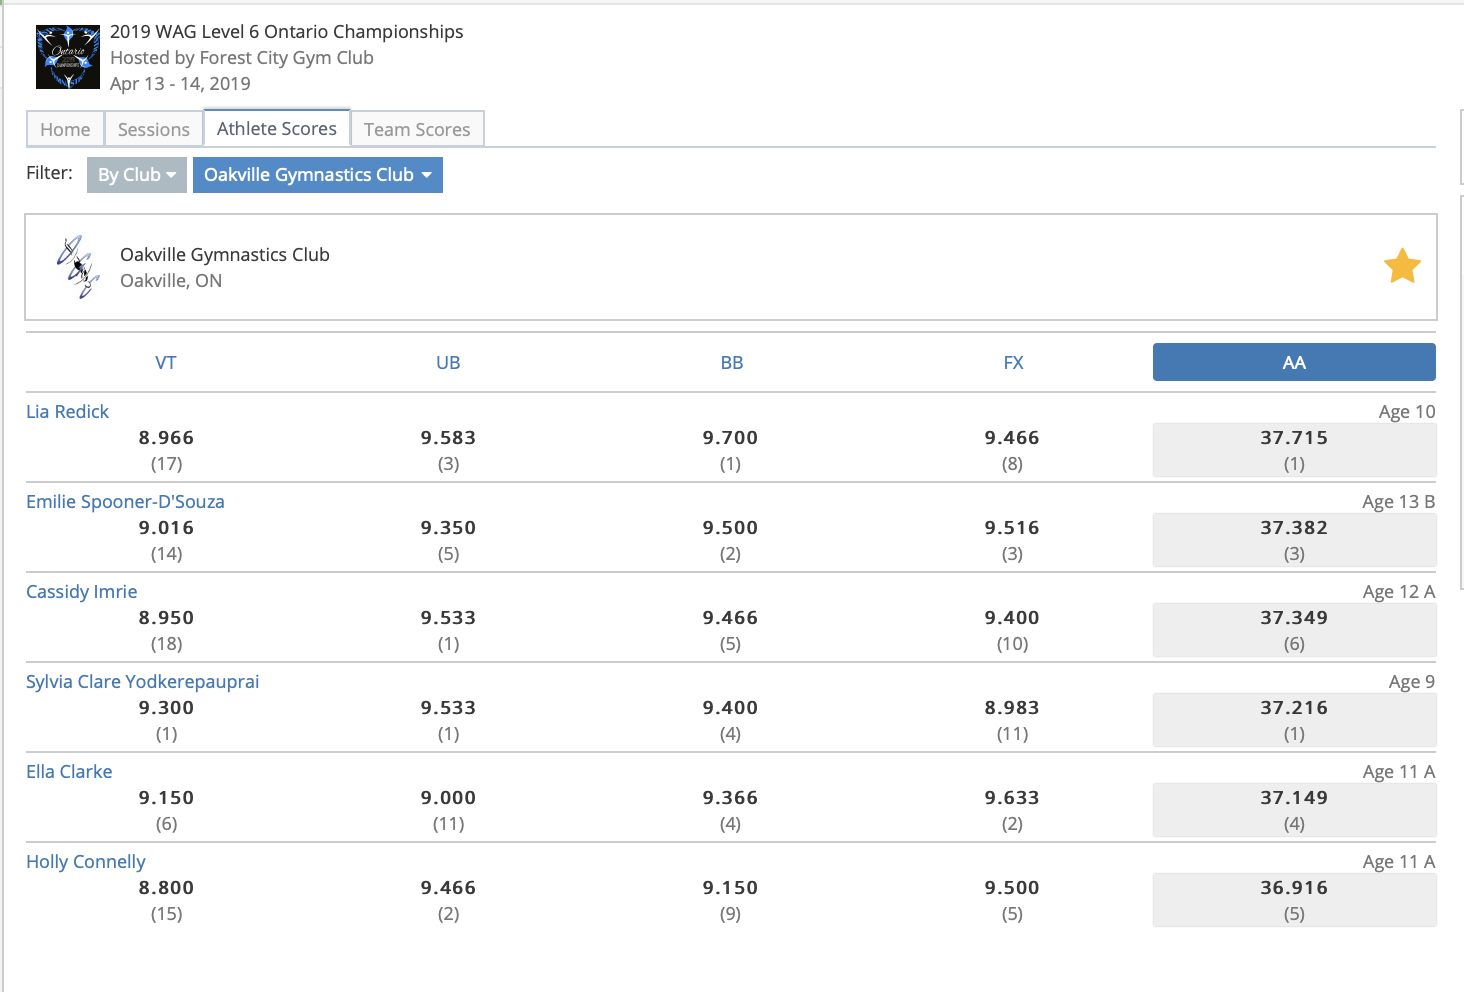This screenshot has width=1464, height=992.
Task: Click the Age 12 A category label
Action: click(1398, 592)
